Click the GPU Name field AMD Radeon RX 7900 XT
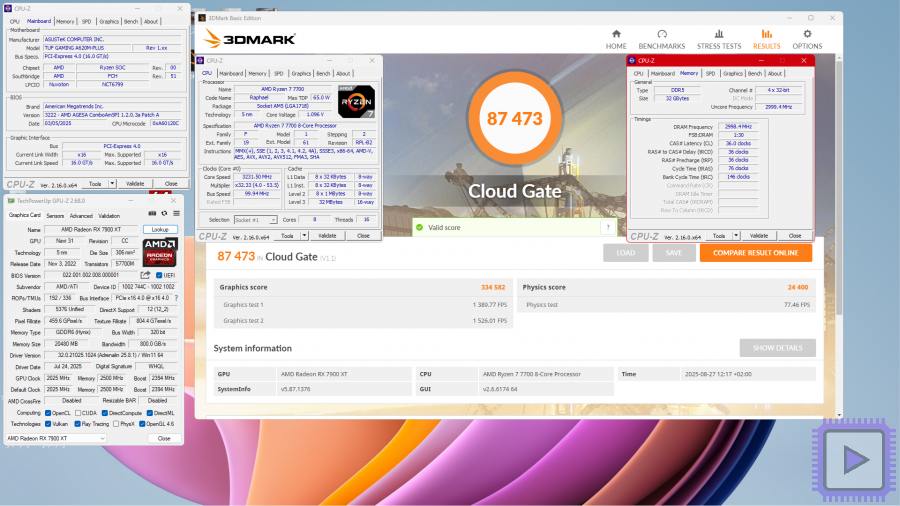This screenshot has height=506, width=900. pos(91,229)
